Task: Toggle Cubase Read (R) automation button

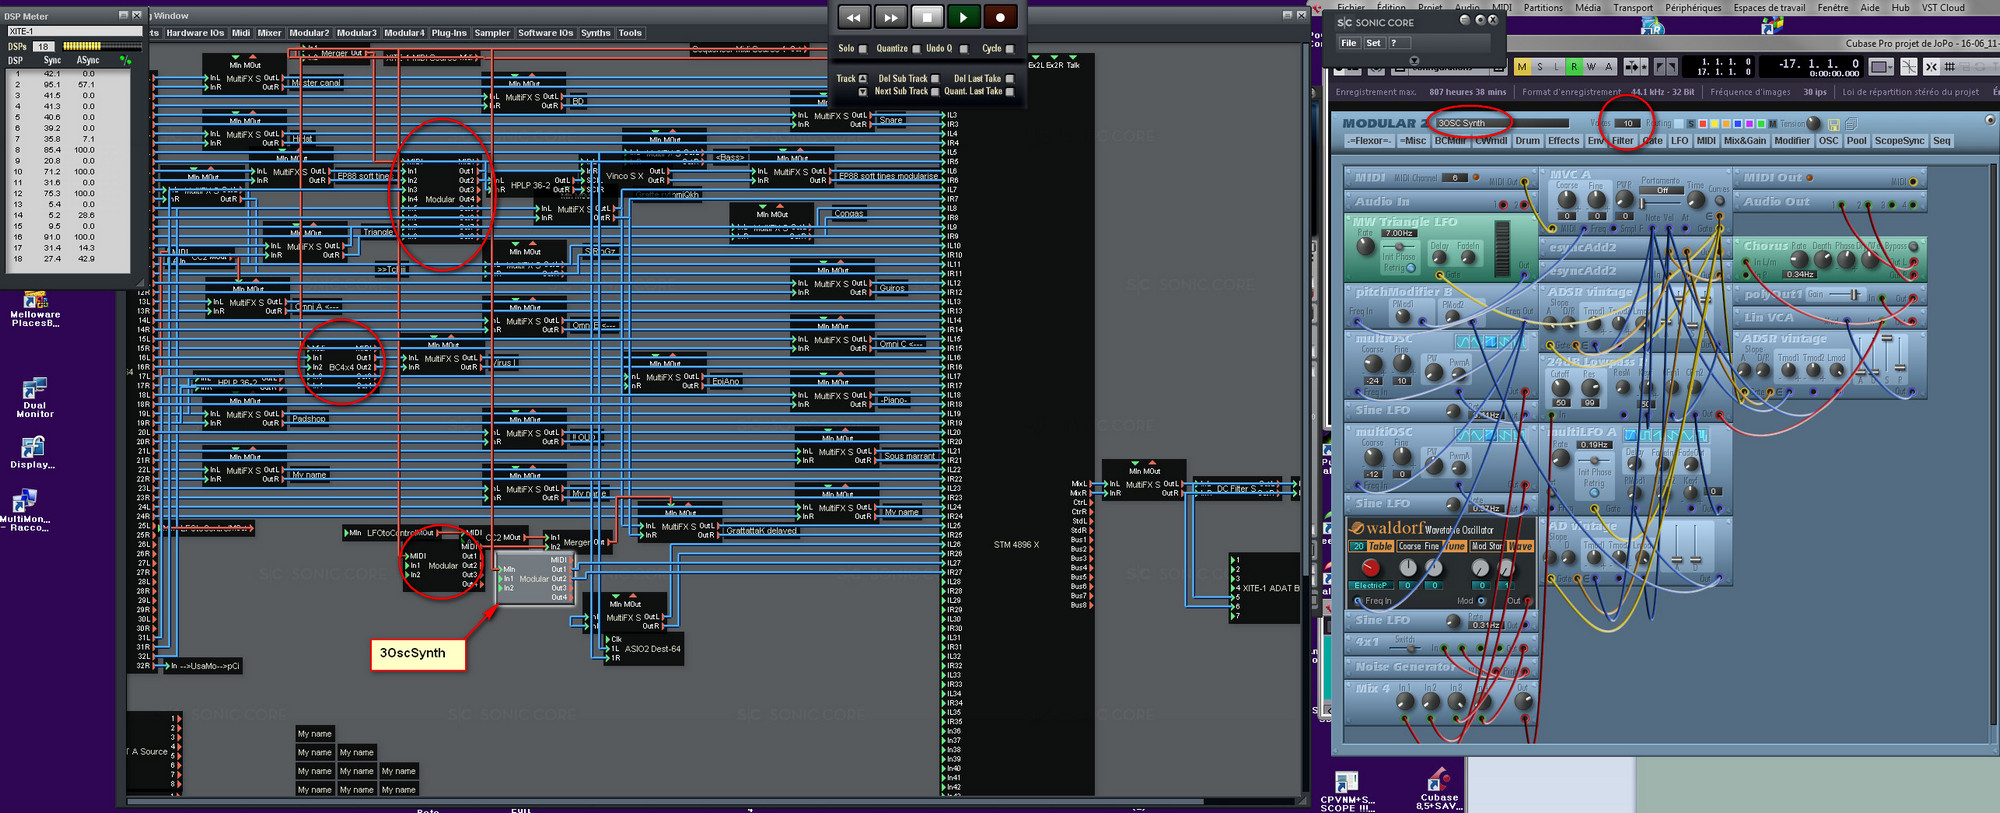Action: 1574,67
